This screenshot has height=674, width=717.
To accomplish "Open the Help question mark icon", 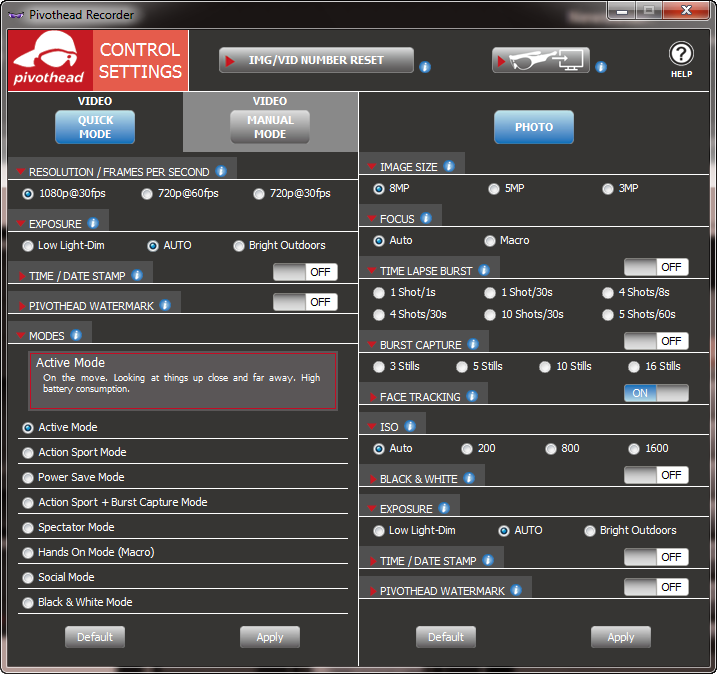I will click(x=681, y=54).
